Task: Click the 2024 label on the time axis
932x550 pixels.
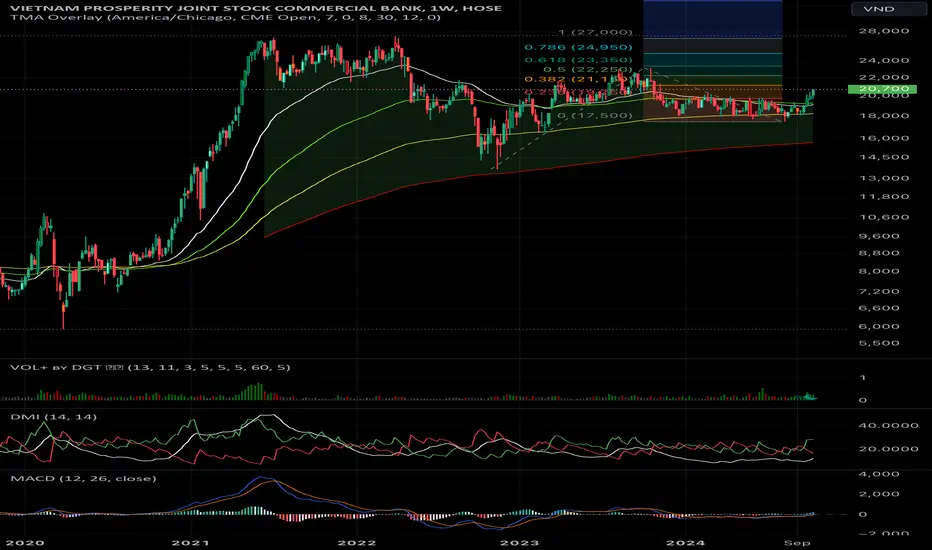Action: tap(685, 543)
